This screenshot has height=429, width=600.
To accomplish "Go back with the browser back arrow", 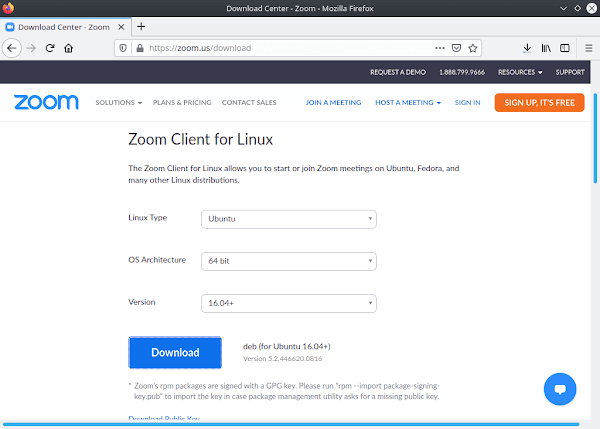I will click(x=12, y=48).
